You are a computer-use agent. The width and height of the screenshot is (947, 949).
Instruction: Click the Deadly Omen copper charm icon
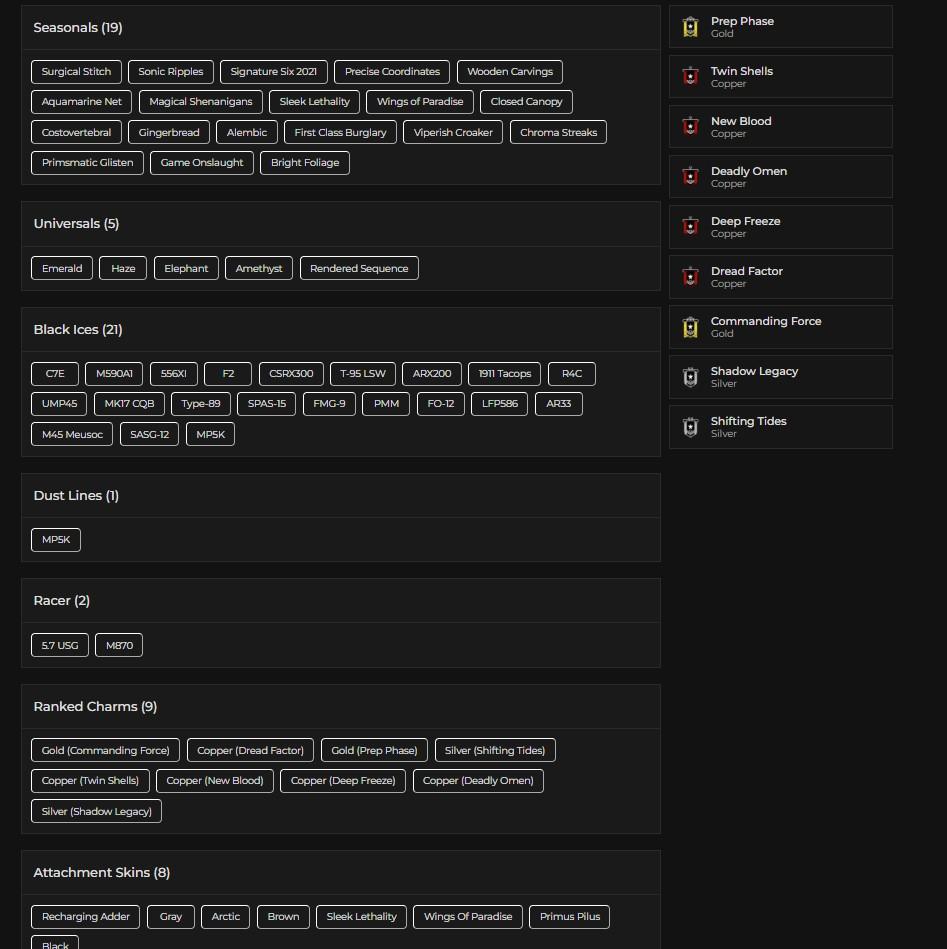690,177
